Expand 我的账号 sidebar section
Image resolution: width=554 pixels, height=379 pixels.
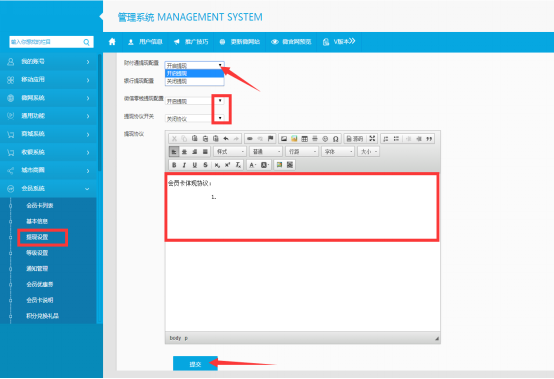48,61
